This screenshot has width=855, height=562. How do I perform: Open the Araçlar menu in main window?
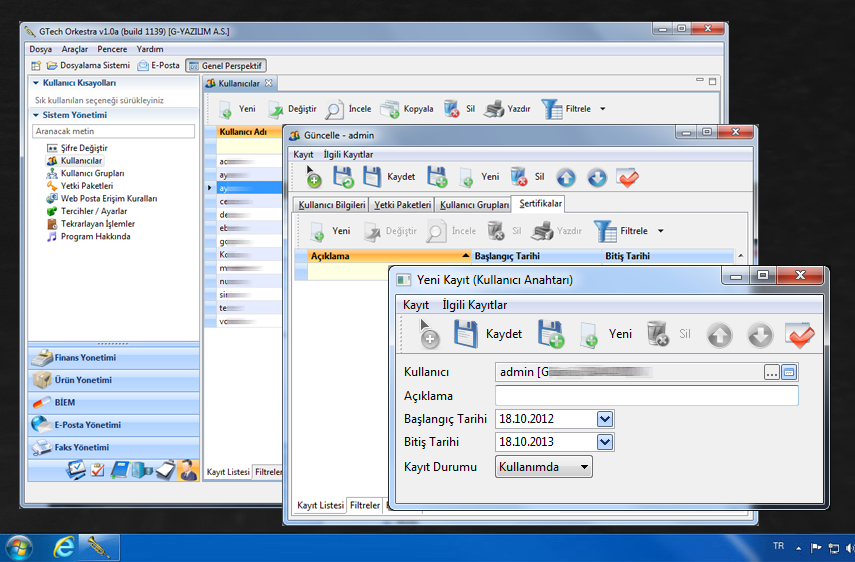point(74,49)
